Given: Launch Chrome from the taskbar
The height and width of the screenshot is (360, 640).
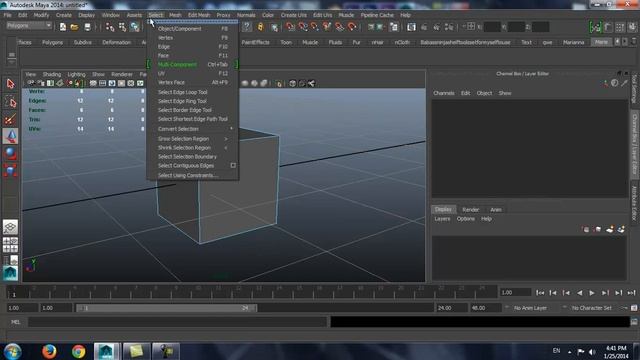Looking at the screenshot, I should click(78, 351).
